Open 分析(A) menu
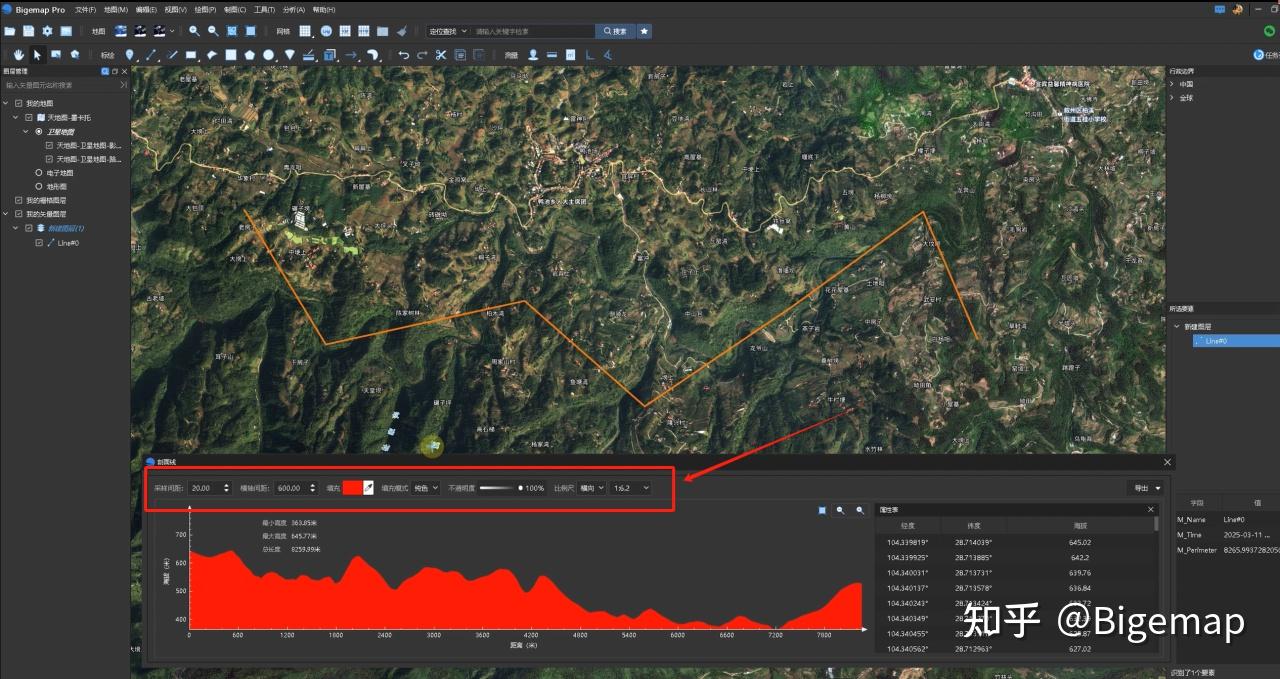The width and height of the screenshot is (1280, 679). point(294,9)
